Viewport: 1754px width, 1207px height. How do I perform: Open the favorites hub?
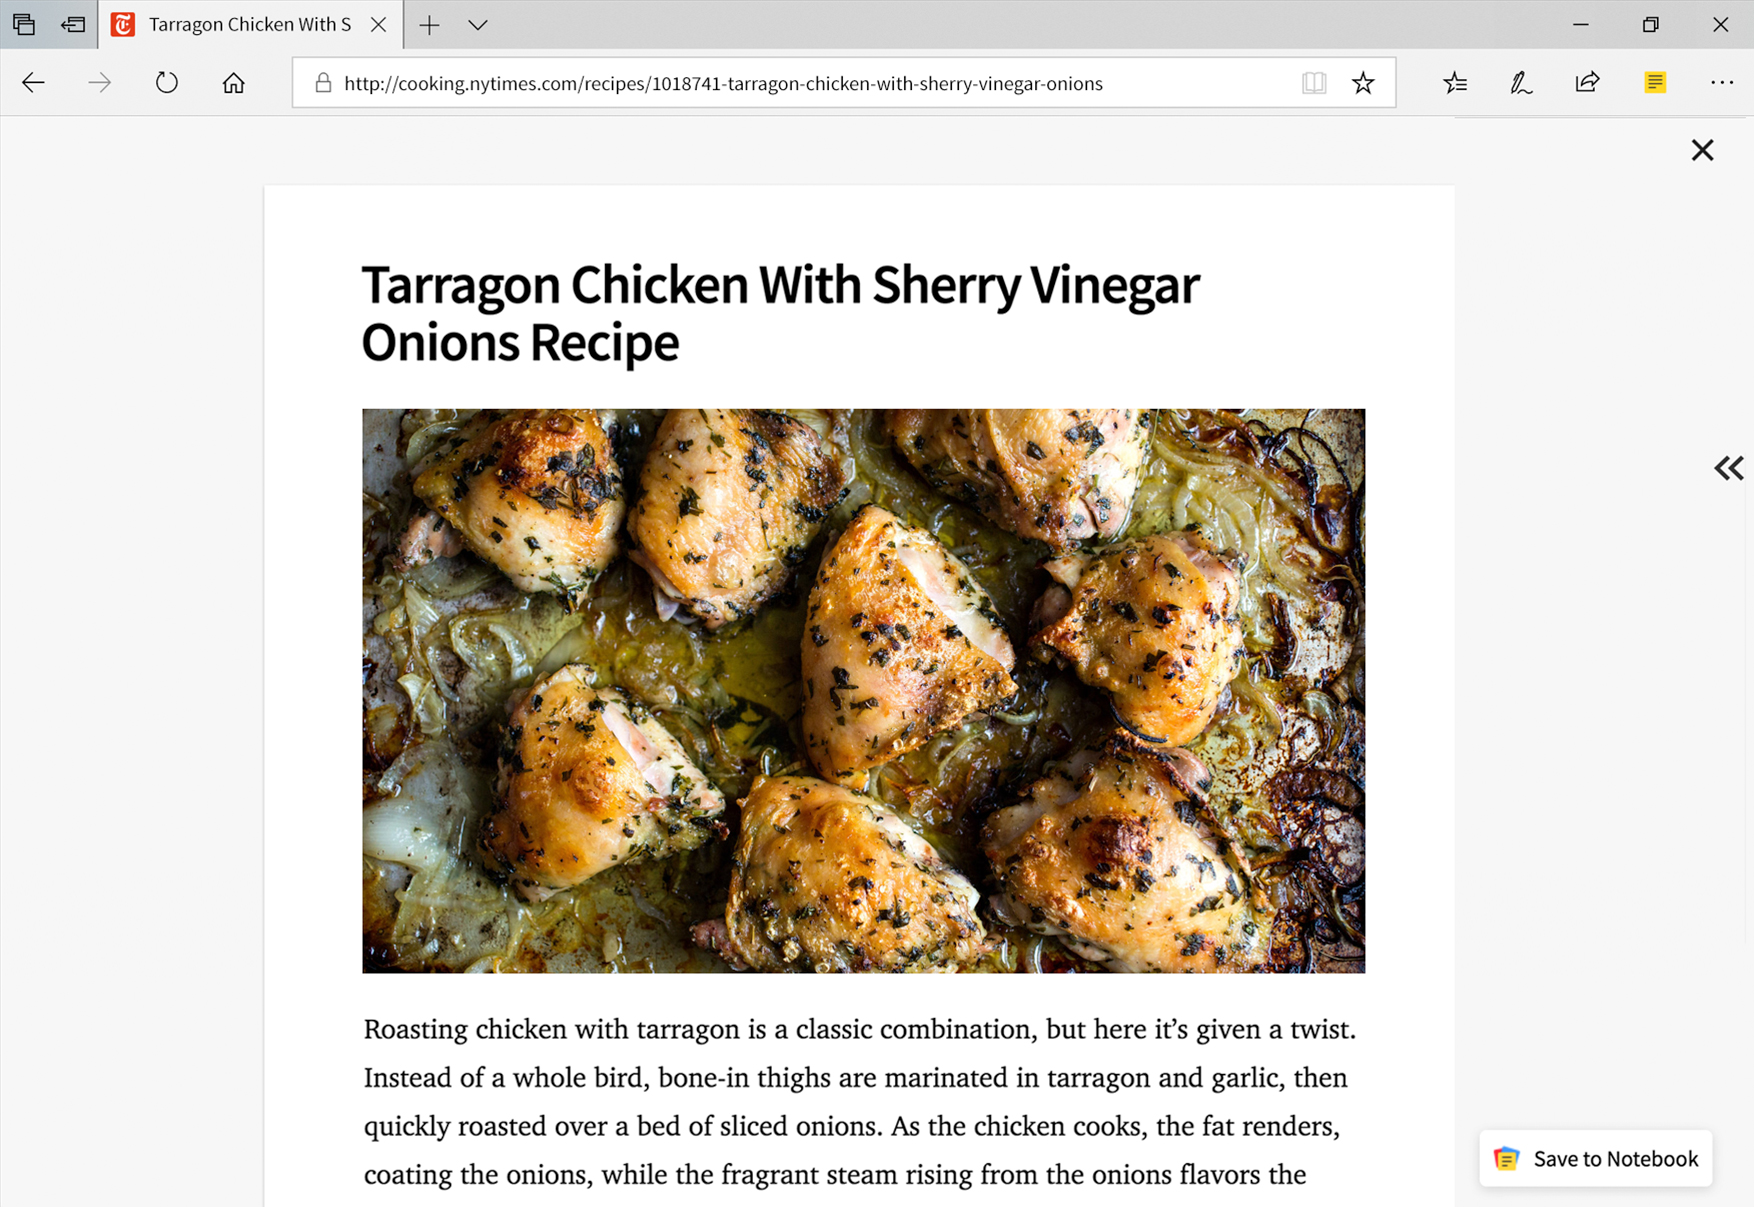coord(1455,83)
